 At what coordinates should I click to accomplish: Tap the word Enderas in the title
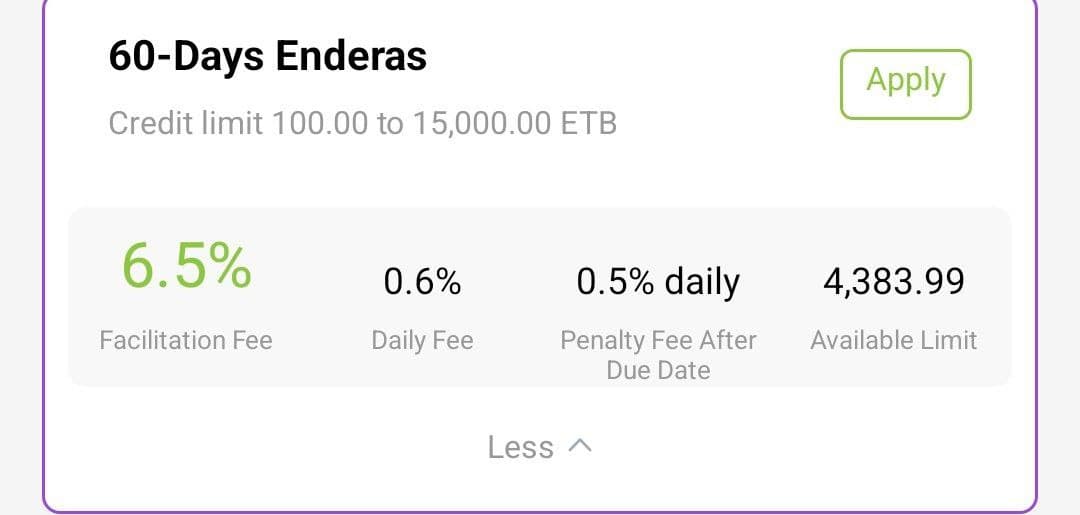point(351,56)
